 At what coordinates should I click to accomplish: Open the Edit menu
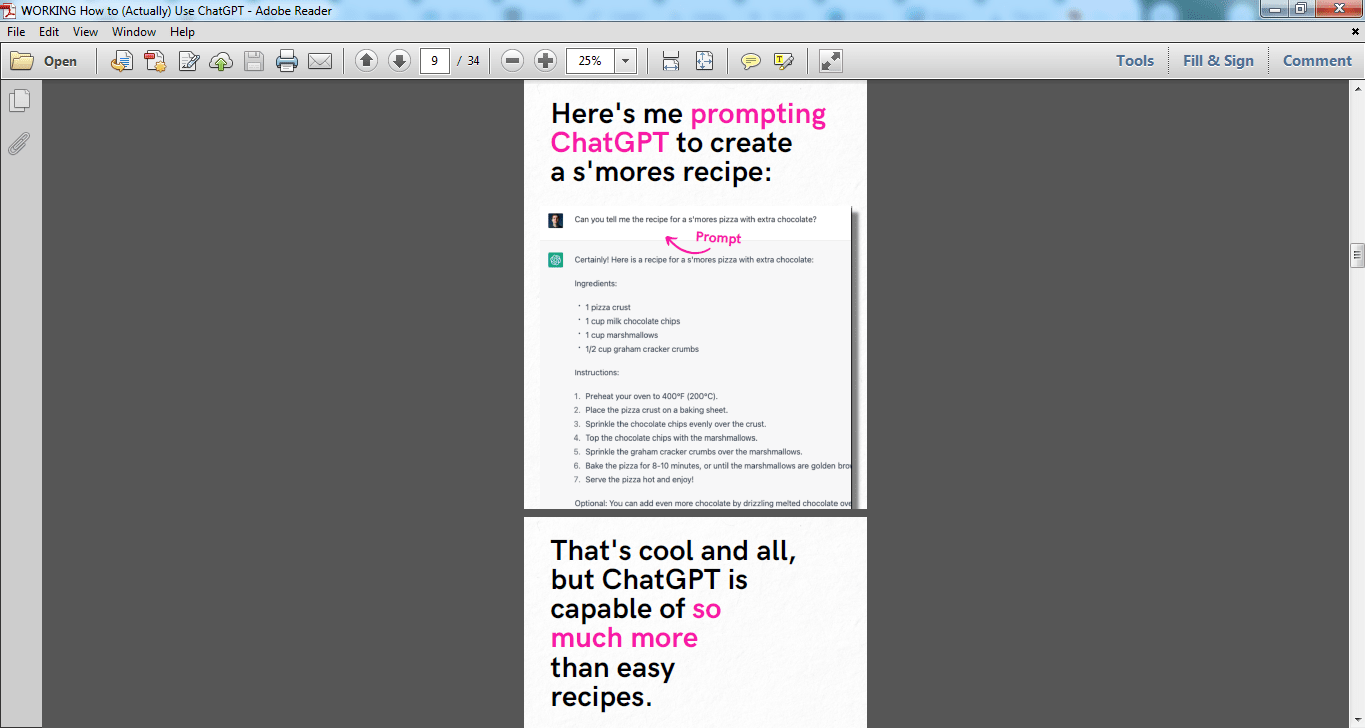[x=49, y=32]
